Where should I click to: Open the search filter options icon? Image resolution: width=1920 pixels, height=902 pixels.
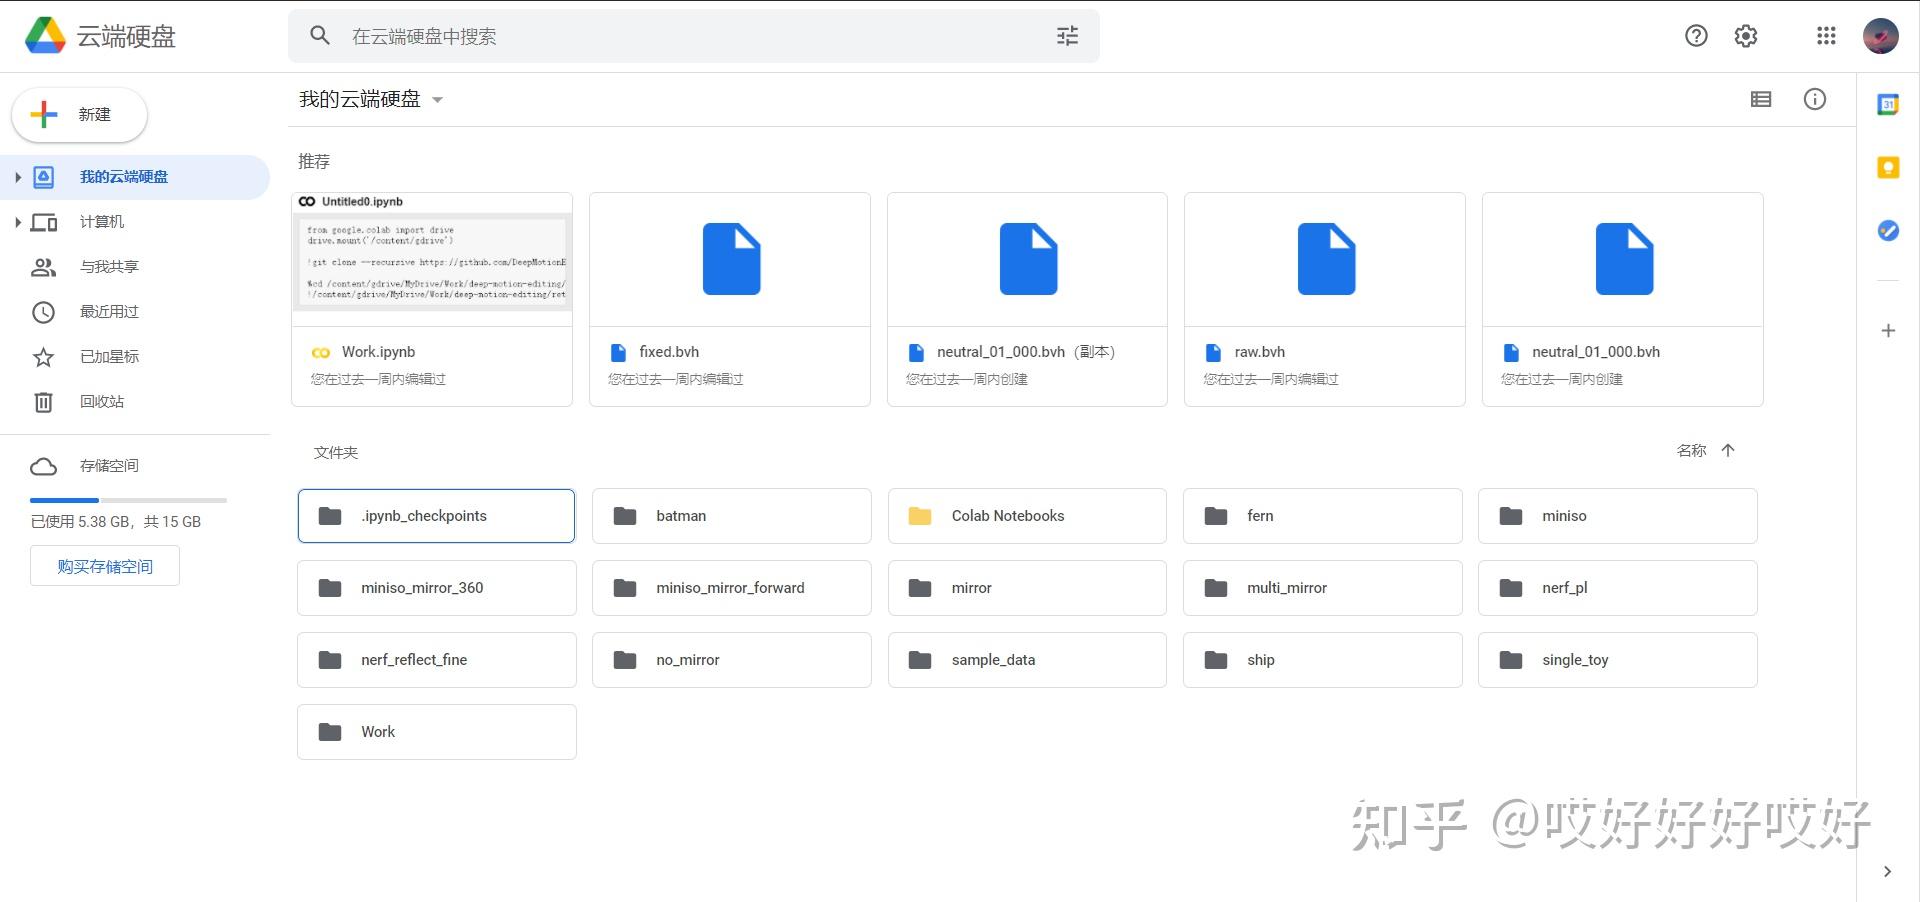1066,35
